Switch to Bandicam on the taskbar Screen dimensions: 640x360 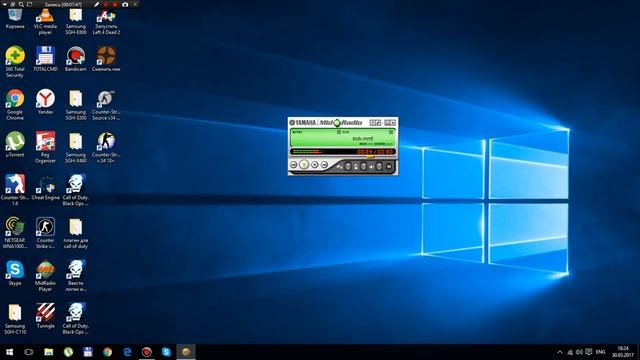pos(147,352)
